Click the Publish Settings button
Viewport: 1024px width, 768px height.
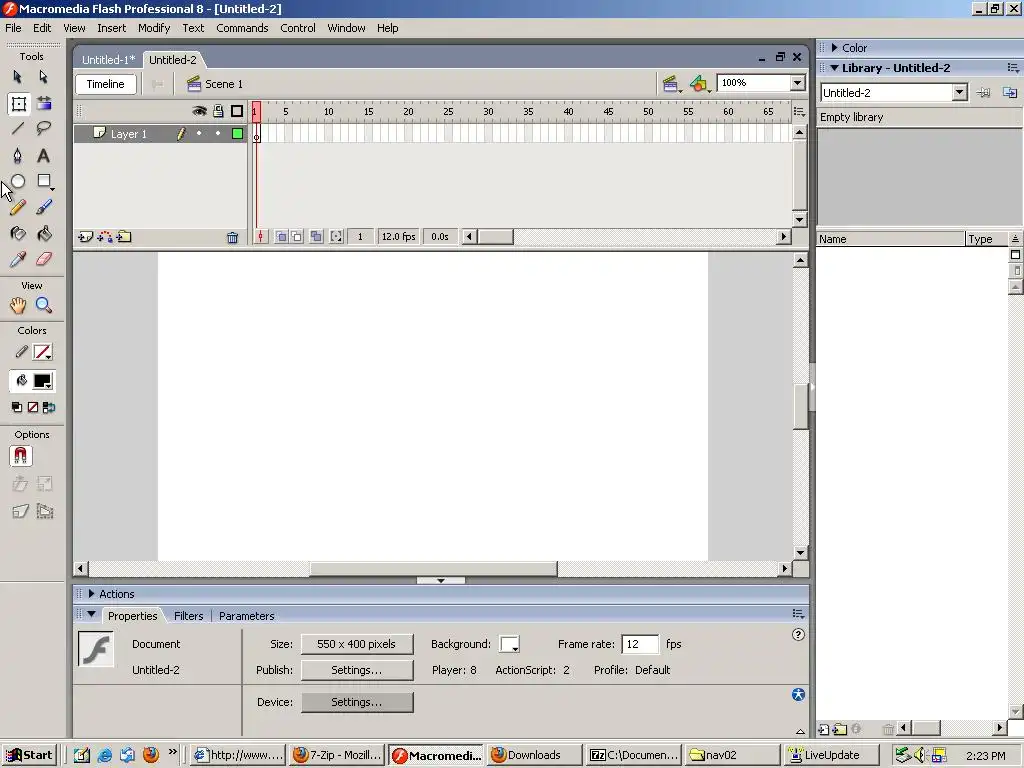tap(357, 670)
